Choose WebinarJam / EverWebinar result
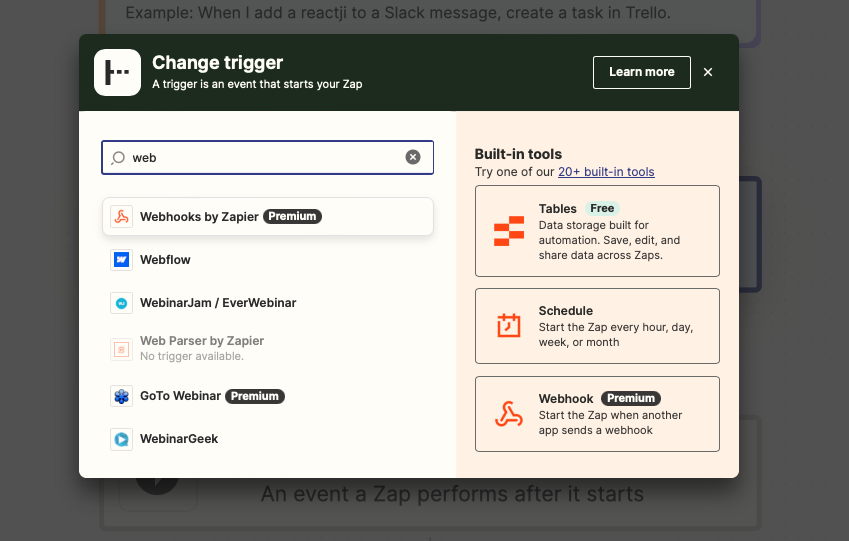 267,303
